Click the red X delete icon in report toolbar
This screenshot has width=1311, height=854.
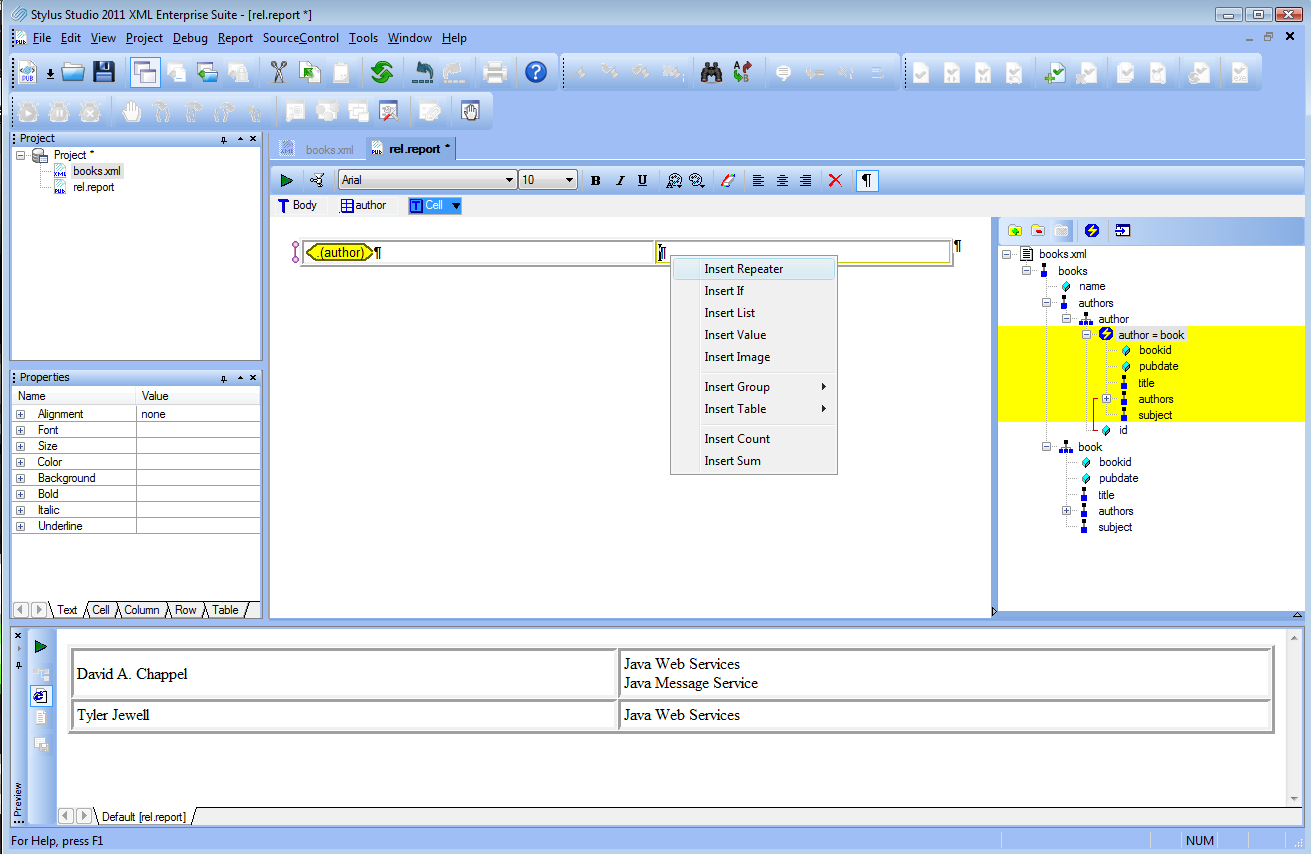[x=835, y=180]
